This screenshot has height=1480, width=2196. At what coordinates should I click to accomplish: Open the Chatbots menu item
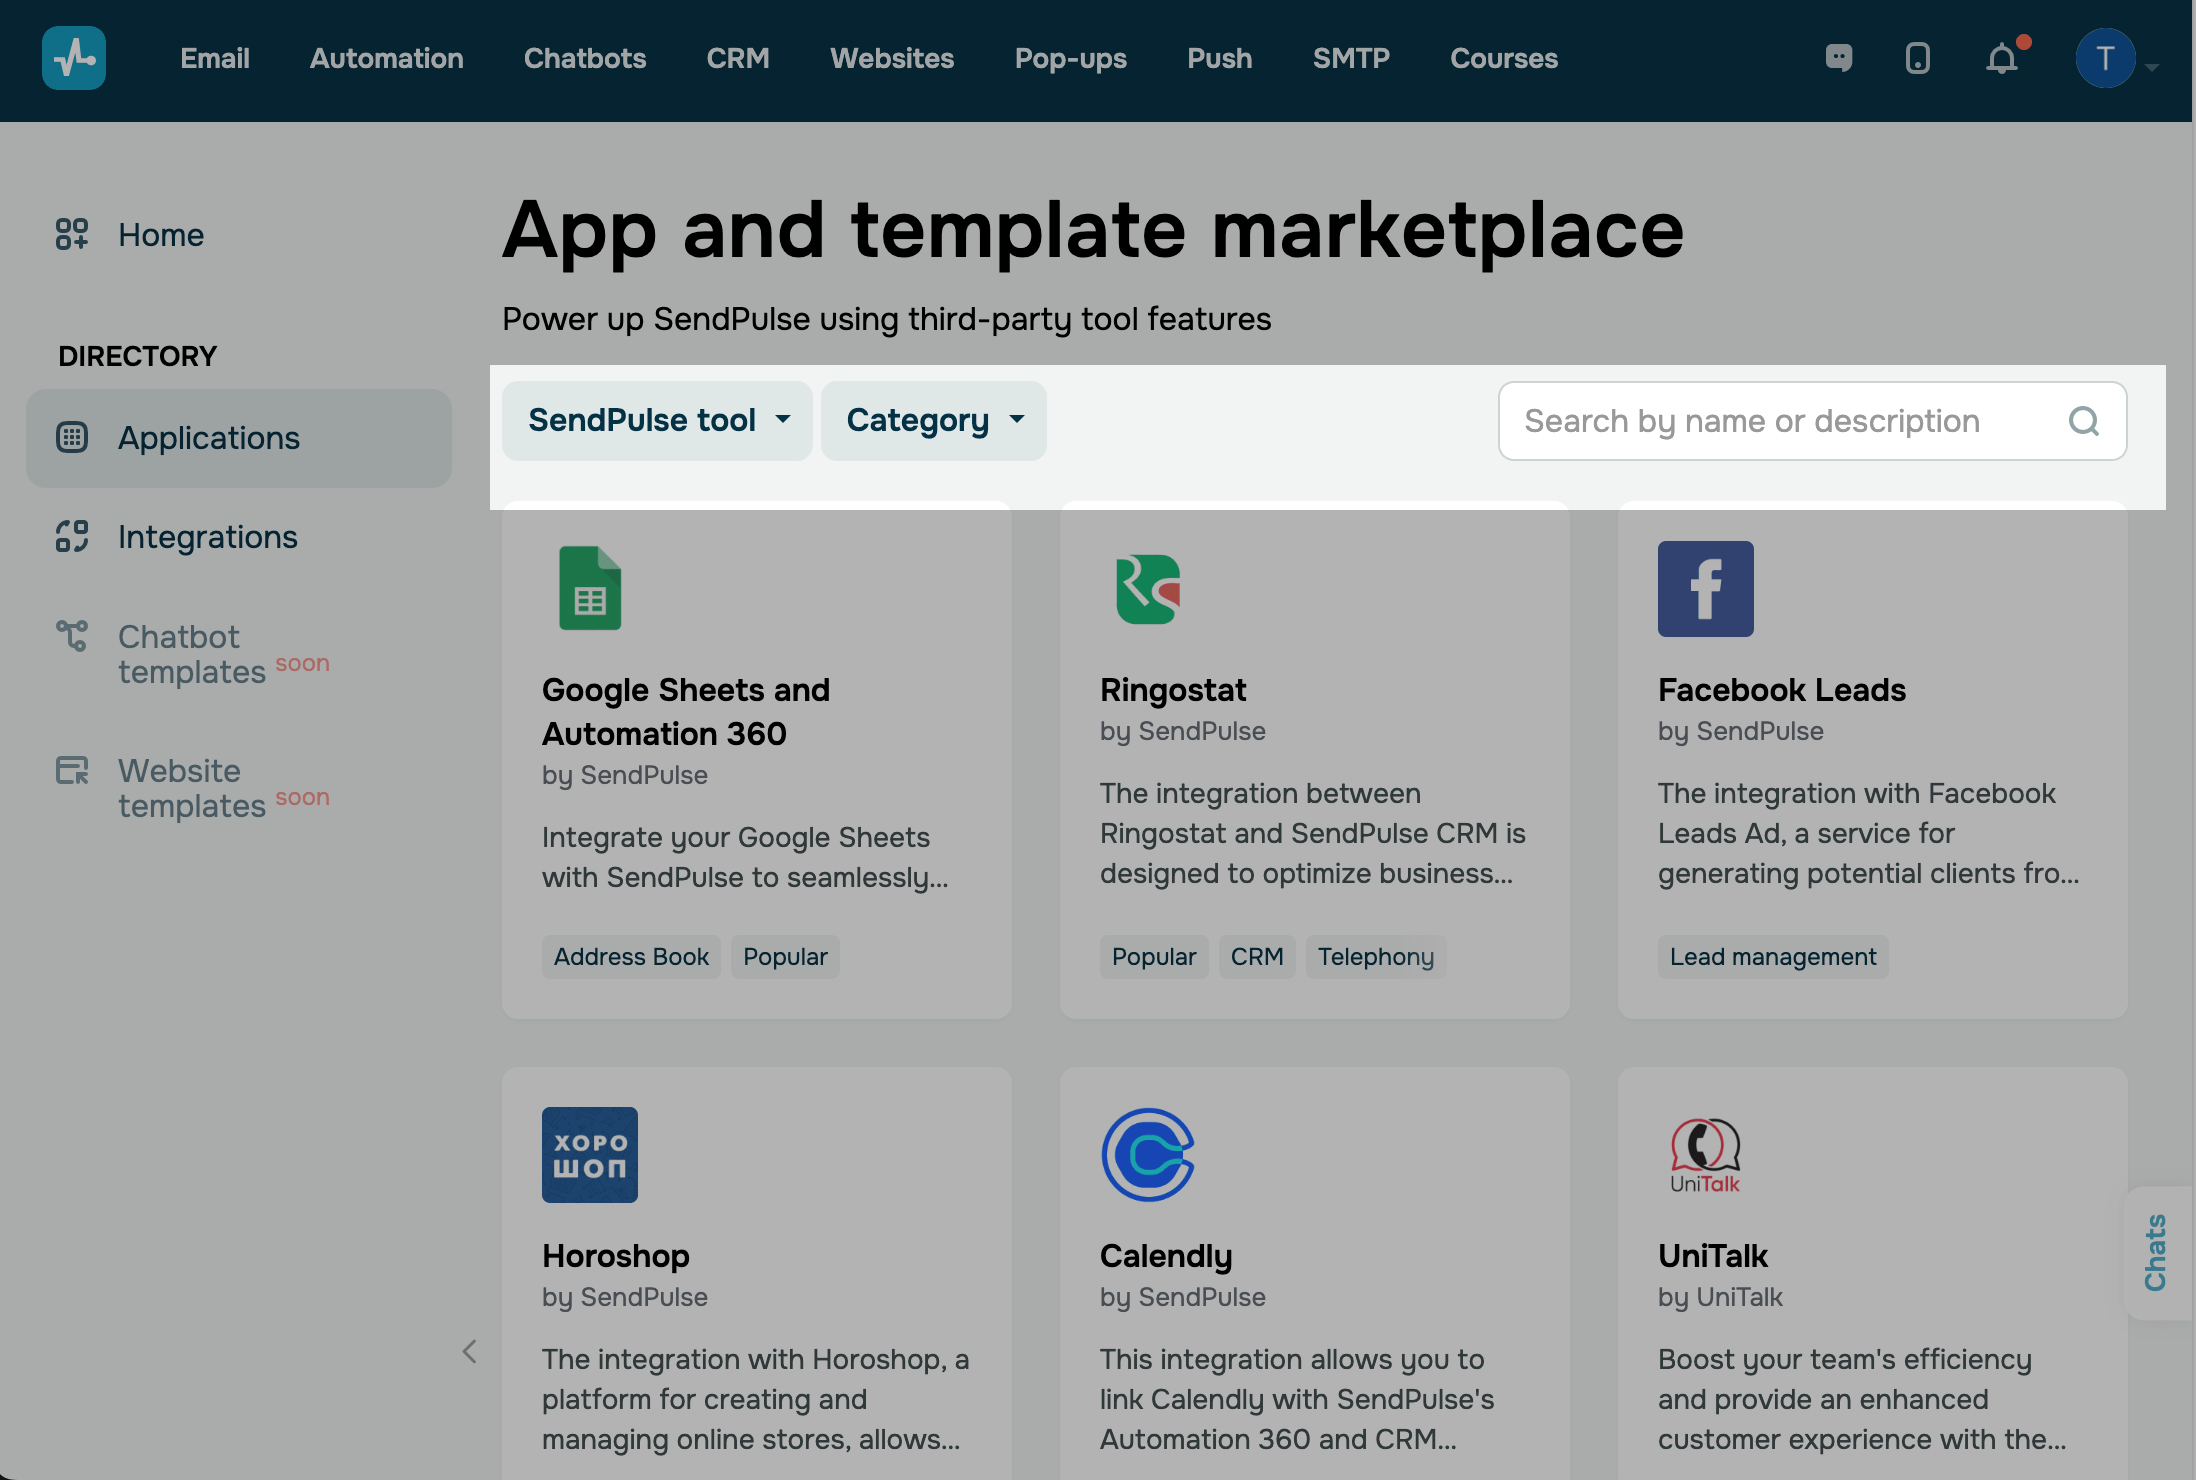(585, 58)
